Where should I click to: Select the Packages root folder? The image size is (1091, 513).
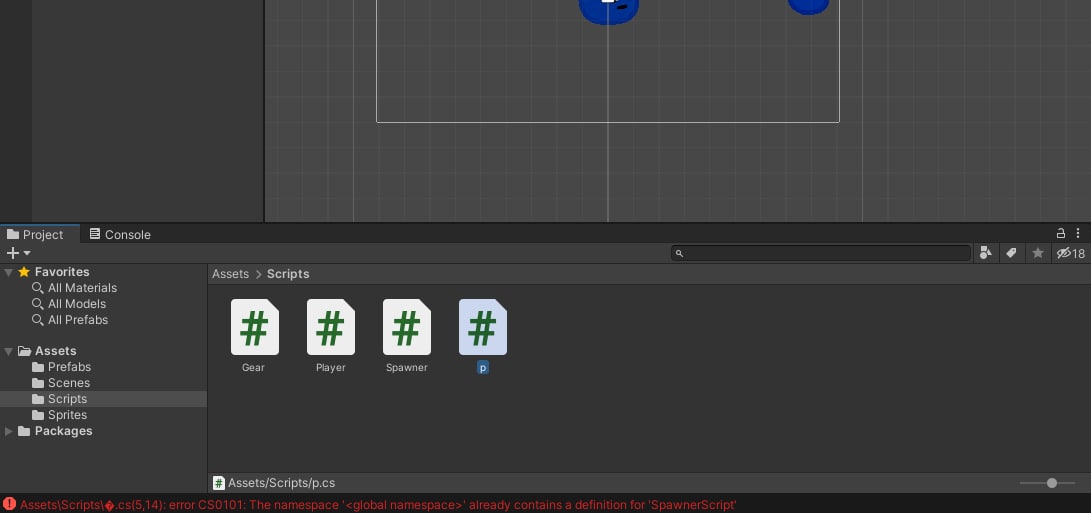coord(63,431)
